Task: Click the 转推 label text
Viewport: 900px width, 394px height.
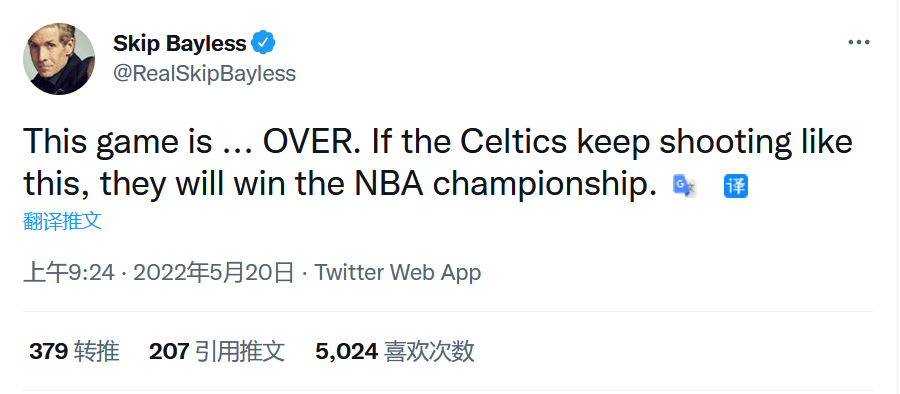Action: 96,351
